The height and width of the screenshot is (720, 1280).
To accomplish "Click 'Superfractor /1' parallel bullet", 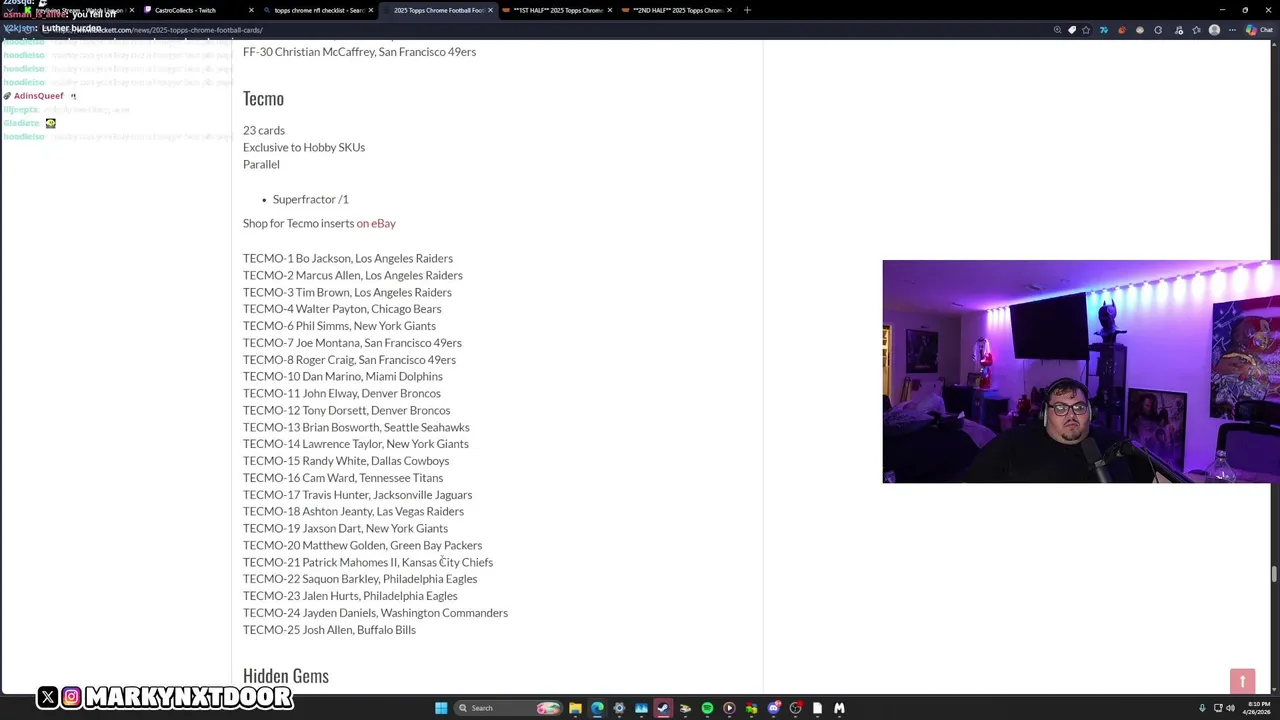I will pyautogui.click(x=310, y=199).
